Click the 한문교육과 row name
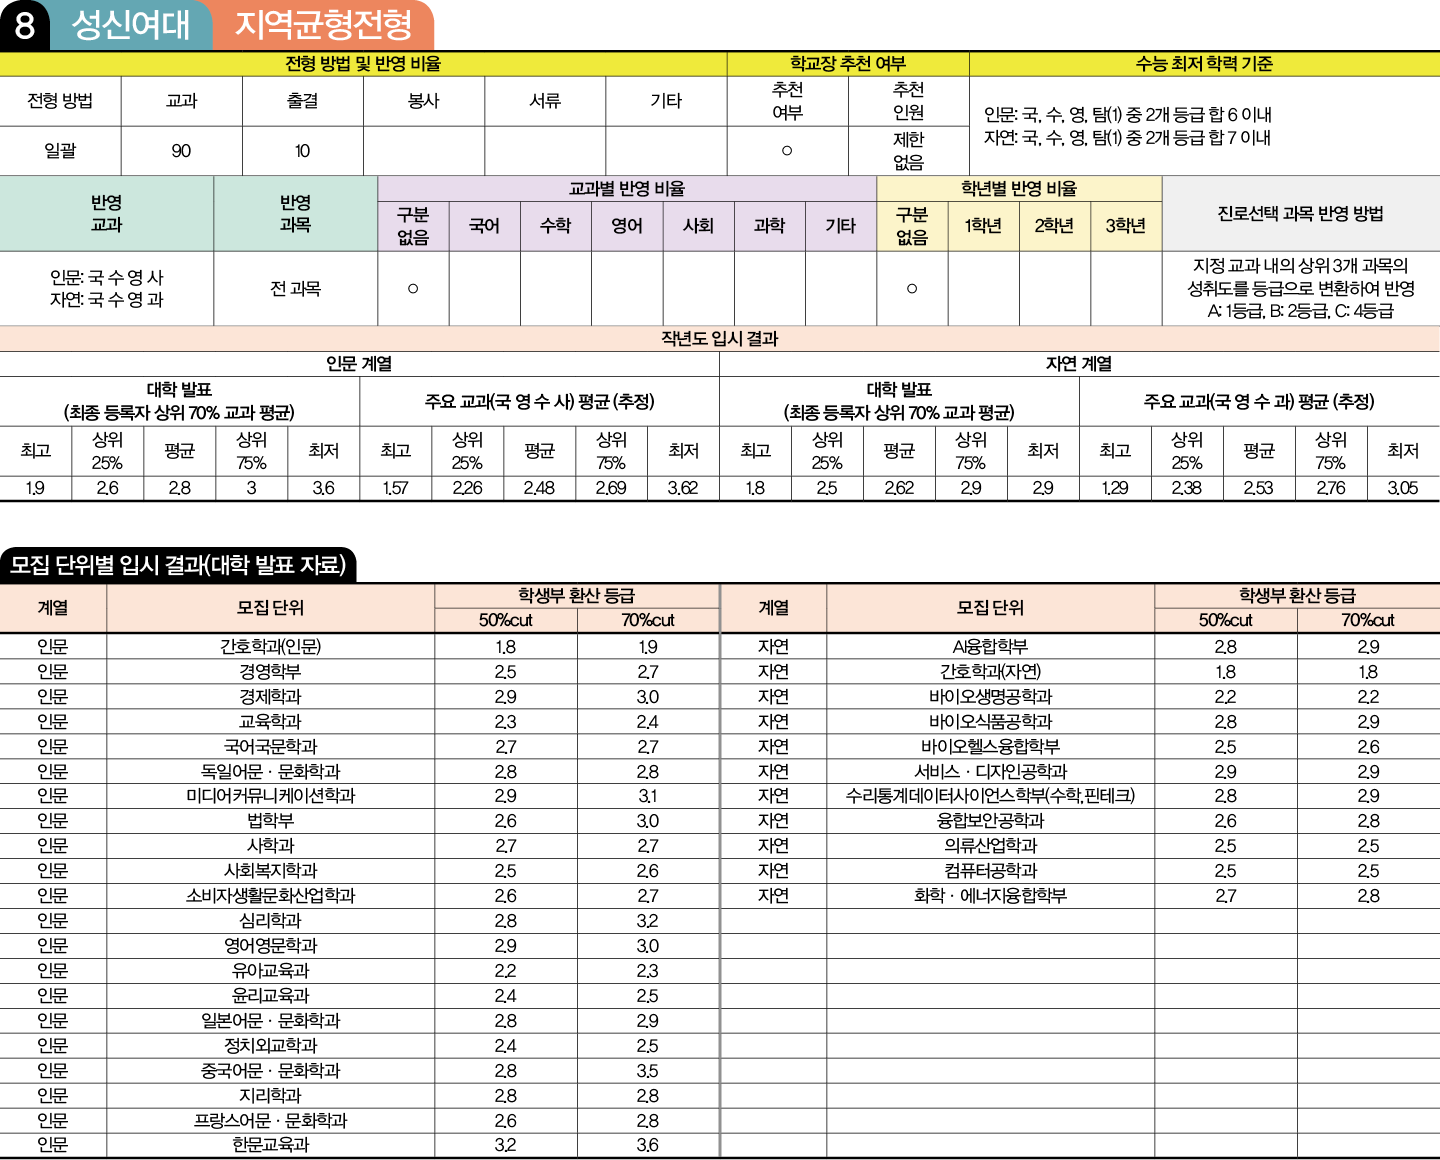 [x=270, y=1145]
